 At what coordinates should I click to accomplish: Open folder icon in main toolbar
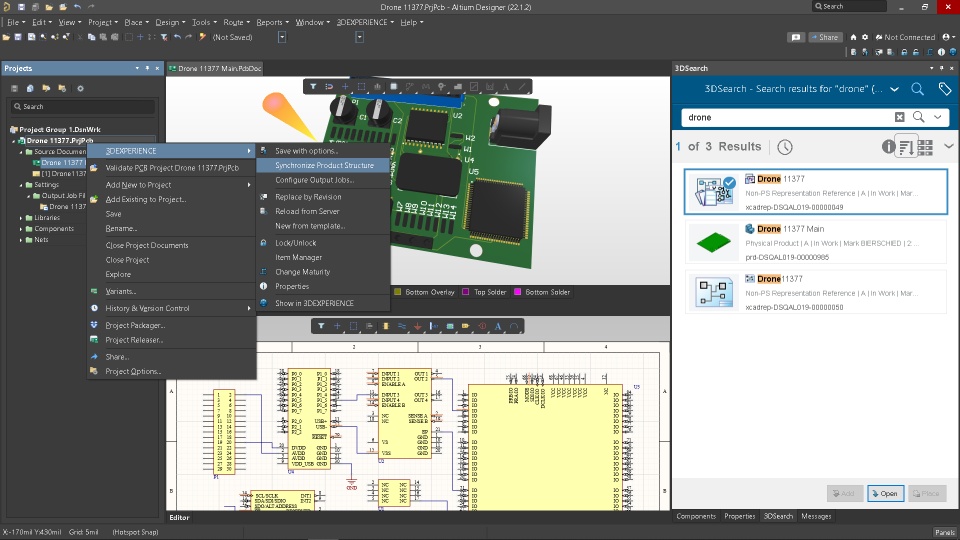tap(6, 37)
